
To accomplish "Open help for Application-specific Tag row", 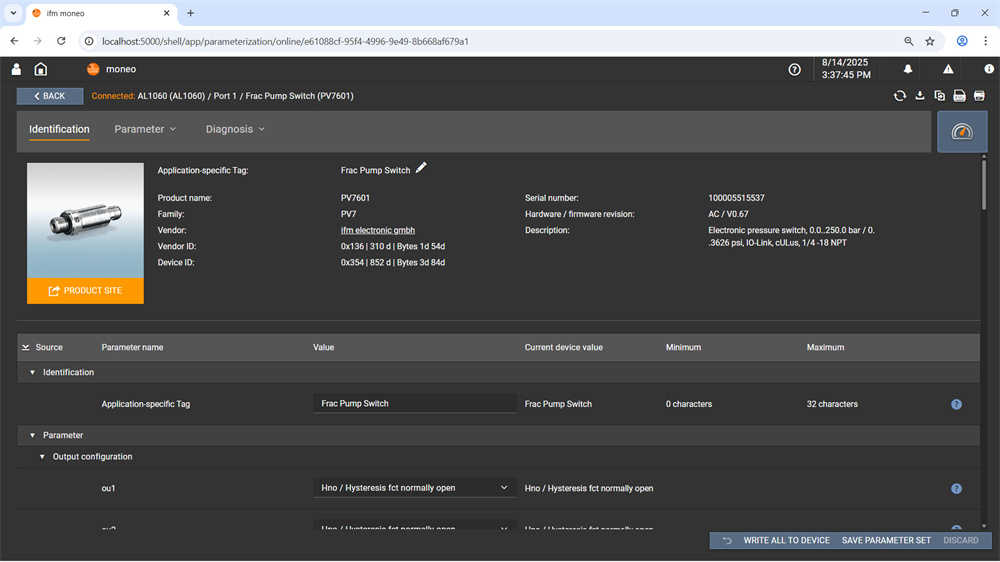I will [x=956, y=404].
